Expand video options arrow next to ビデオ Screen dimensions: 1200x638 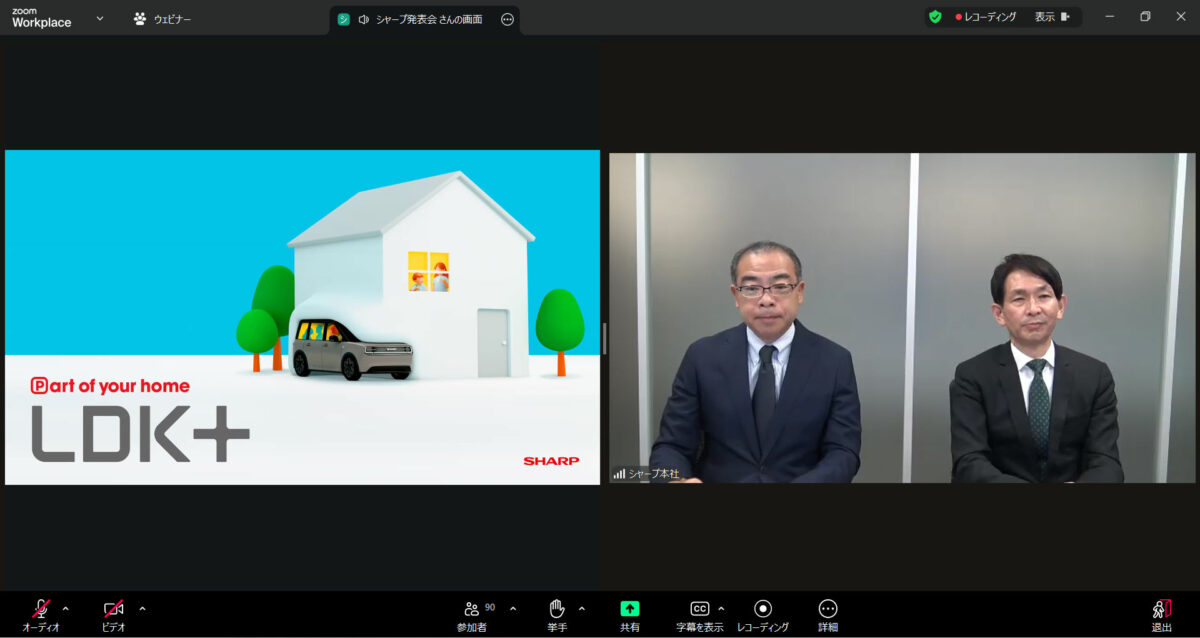tap(142, 608)
